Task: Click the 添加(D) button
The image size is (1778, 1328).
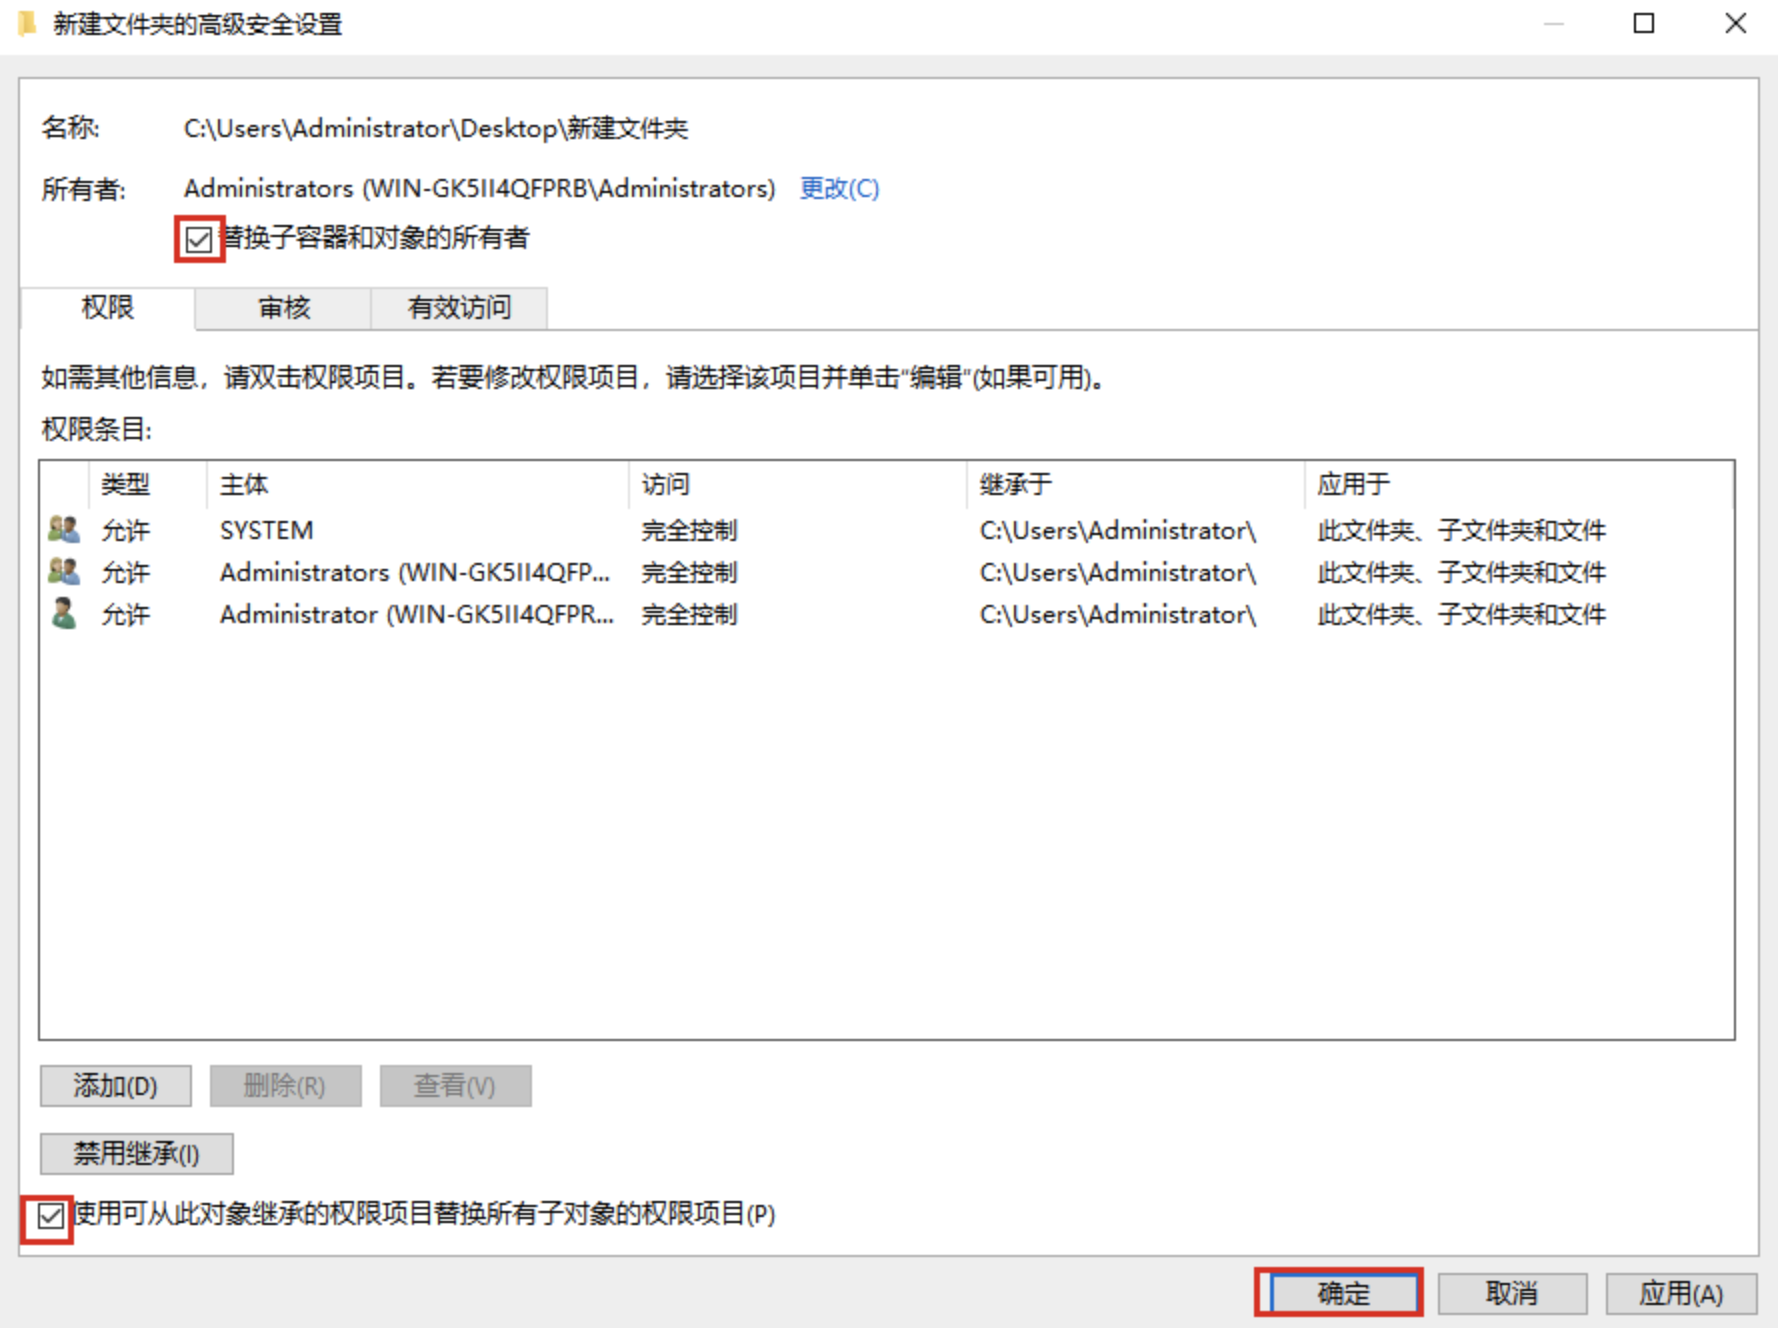Action: click(x=116, y=1086)
